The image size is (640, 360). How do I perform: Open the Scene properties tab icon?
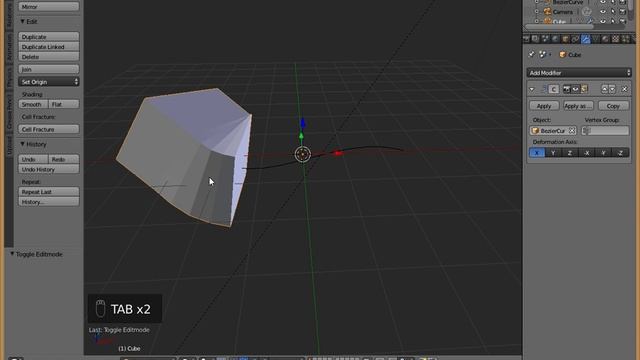tap(545, 39)
